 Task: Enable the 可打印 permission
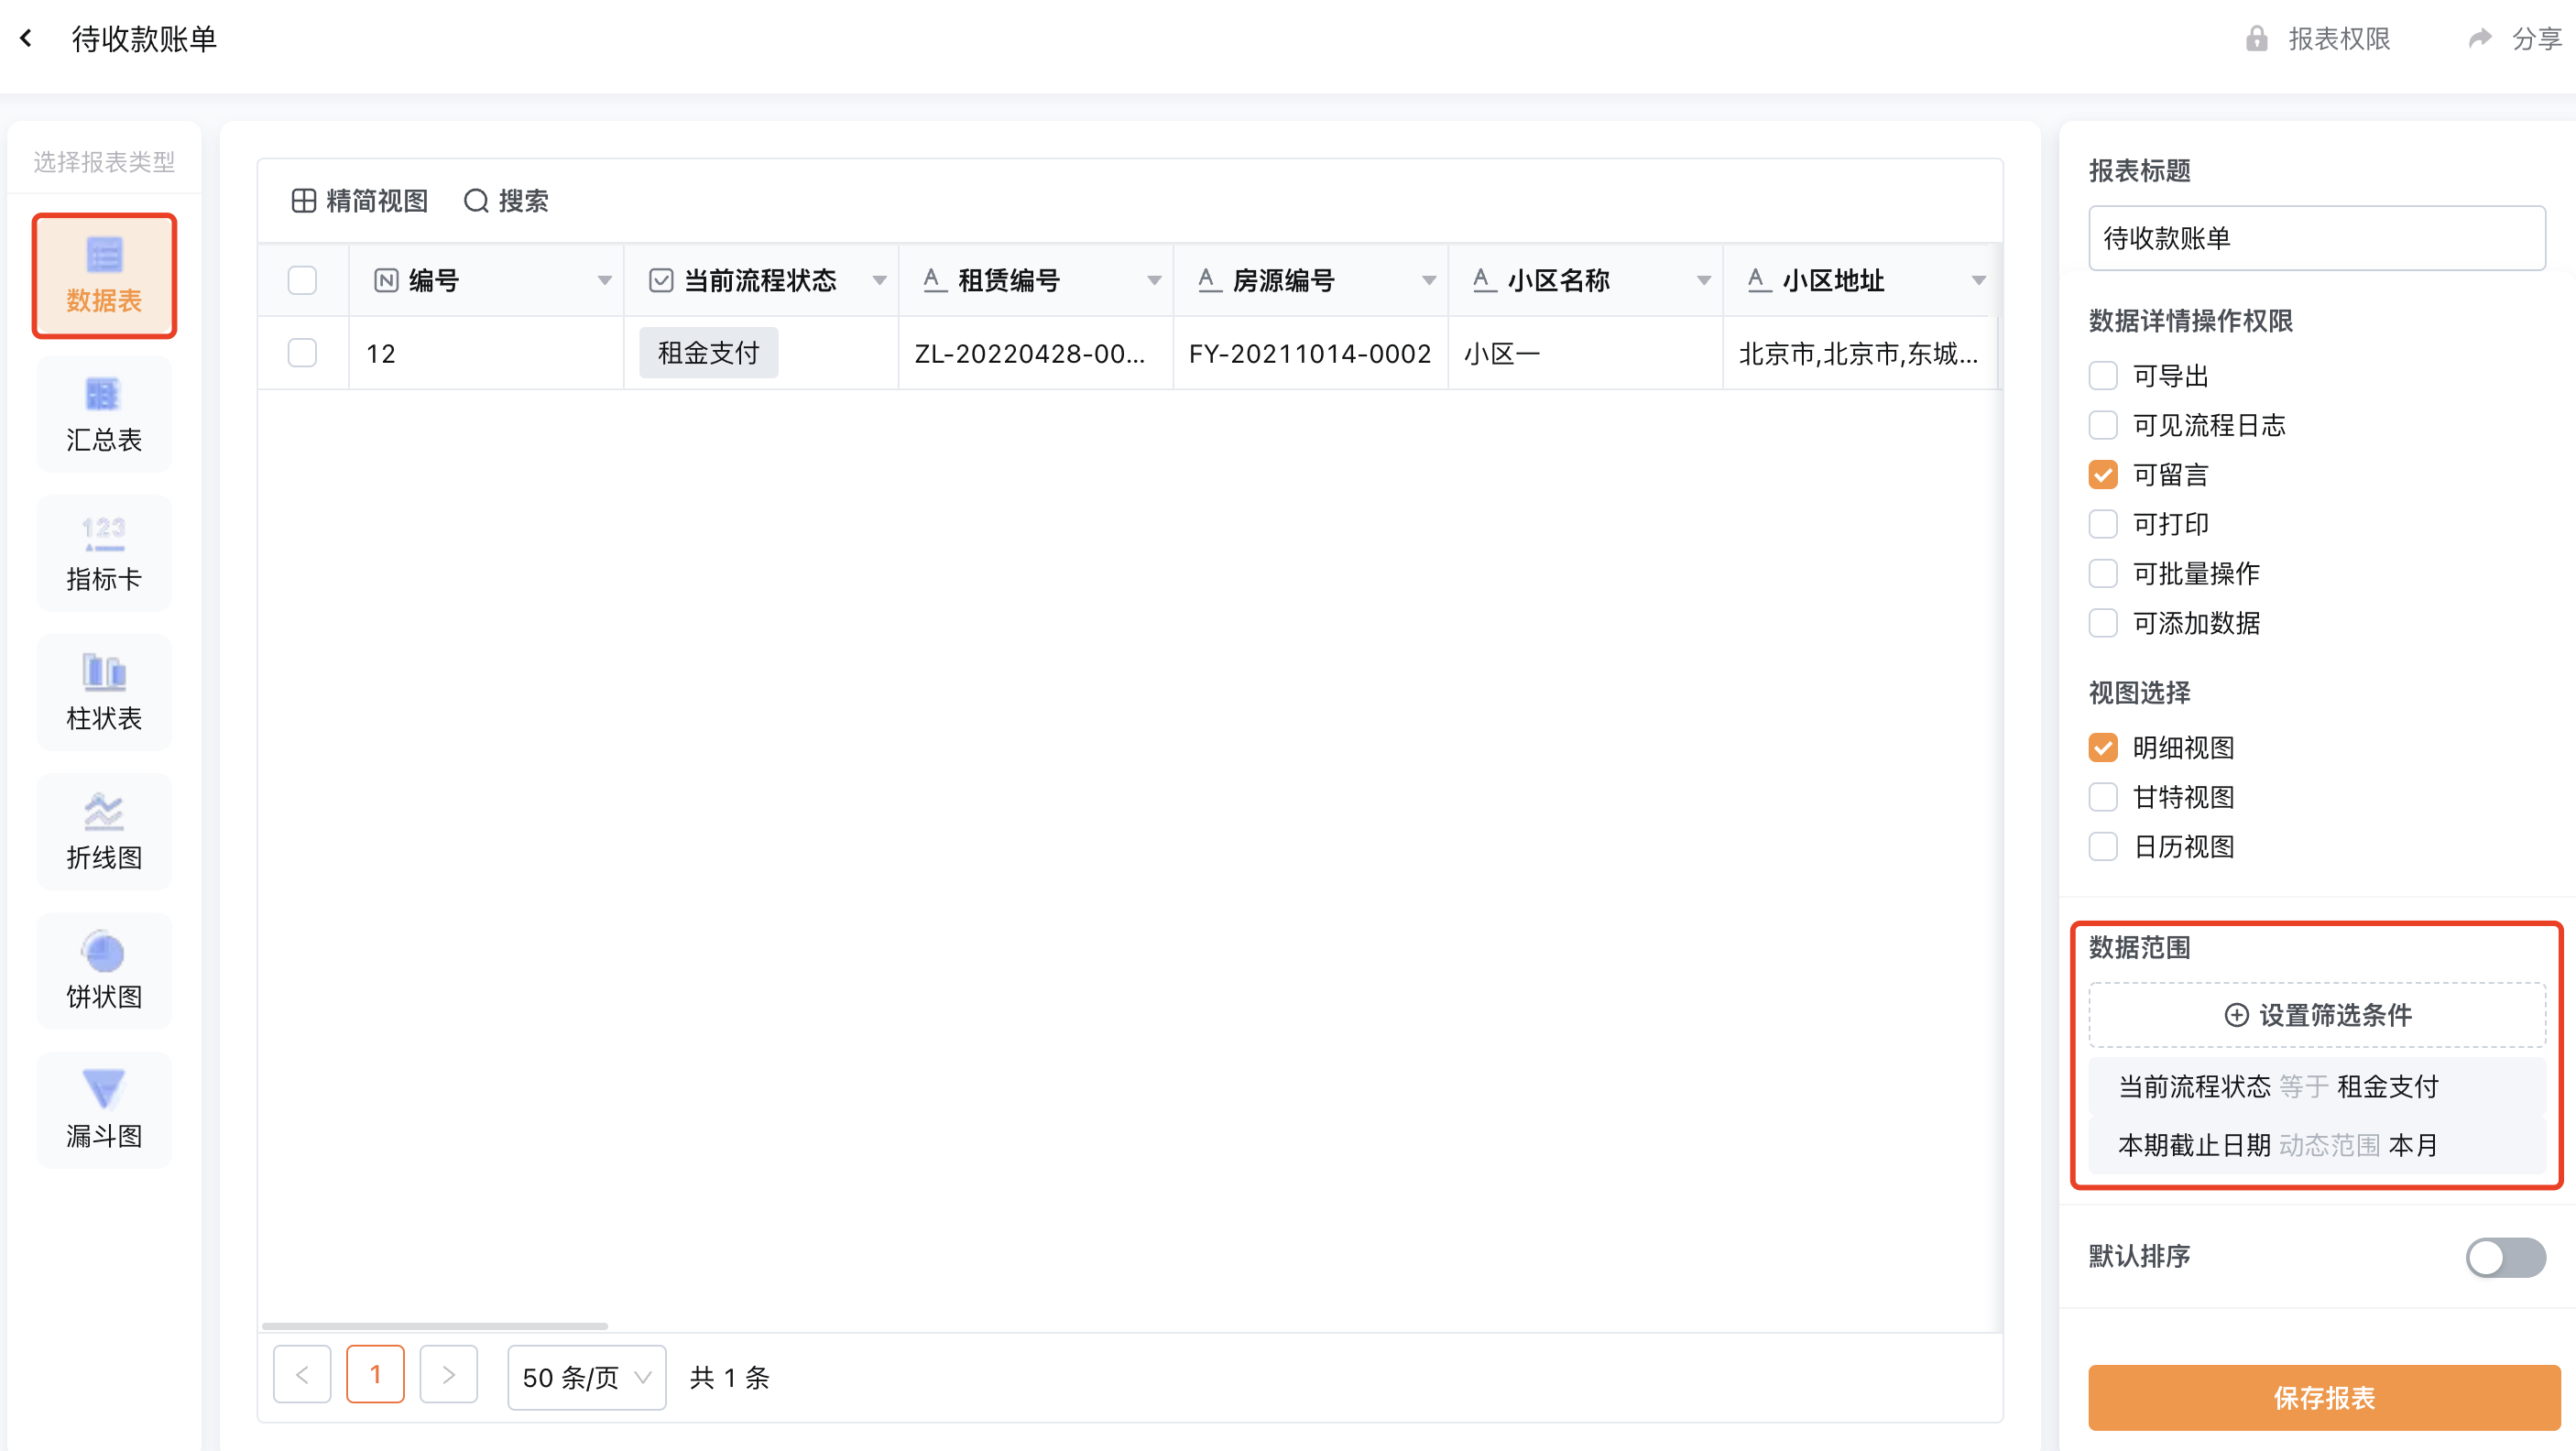(2103, 524)
